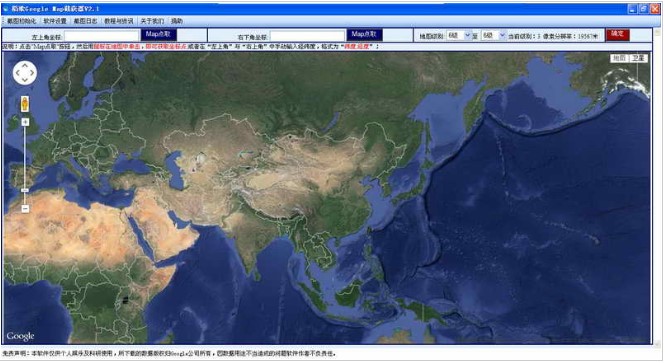Viewport: 665px width, 363px height.
Task: Open the 软件设置 menu
Action: point(55,21)
